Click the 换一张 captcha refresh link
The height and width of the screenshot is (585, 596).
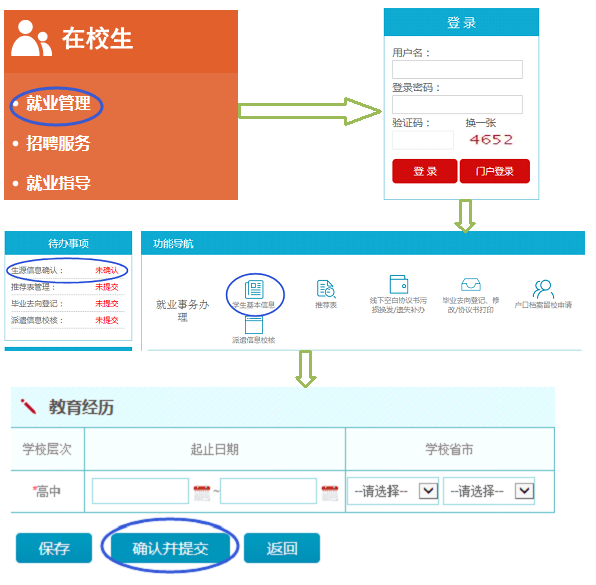[x=480, y=123]
